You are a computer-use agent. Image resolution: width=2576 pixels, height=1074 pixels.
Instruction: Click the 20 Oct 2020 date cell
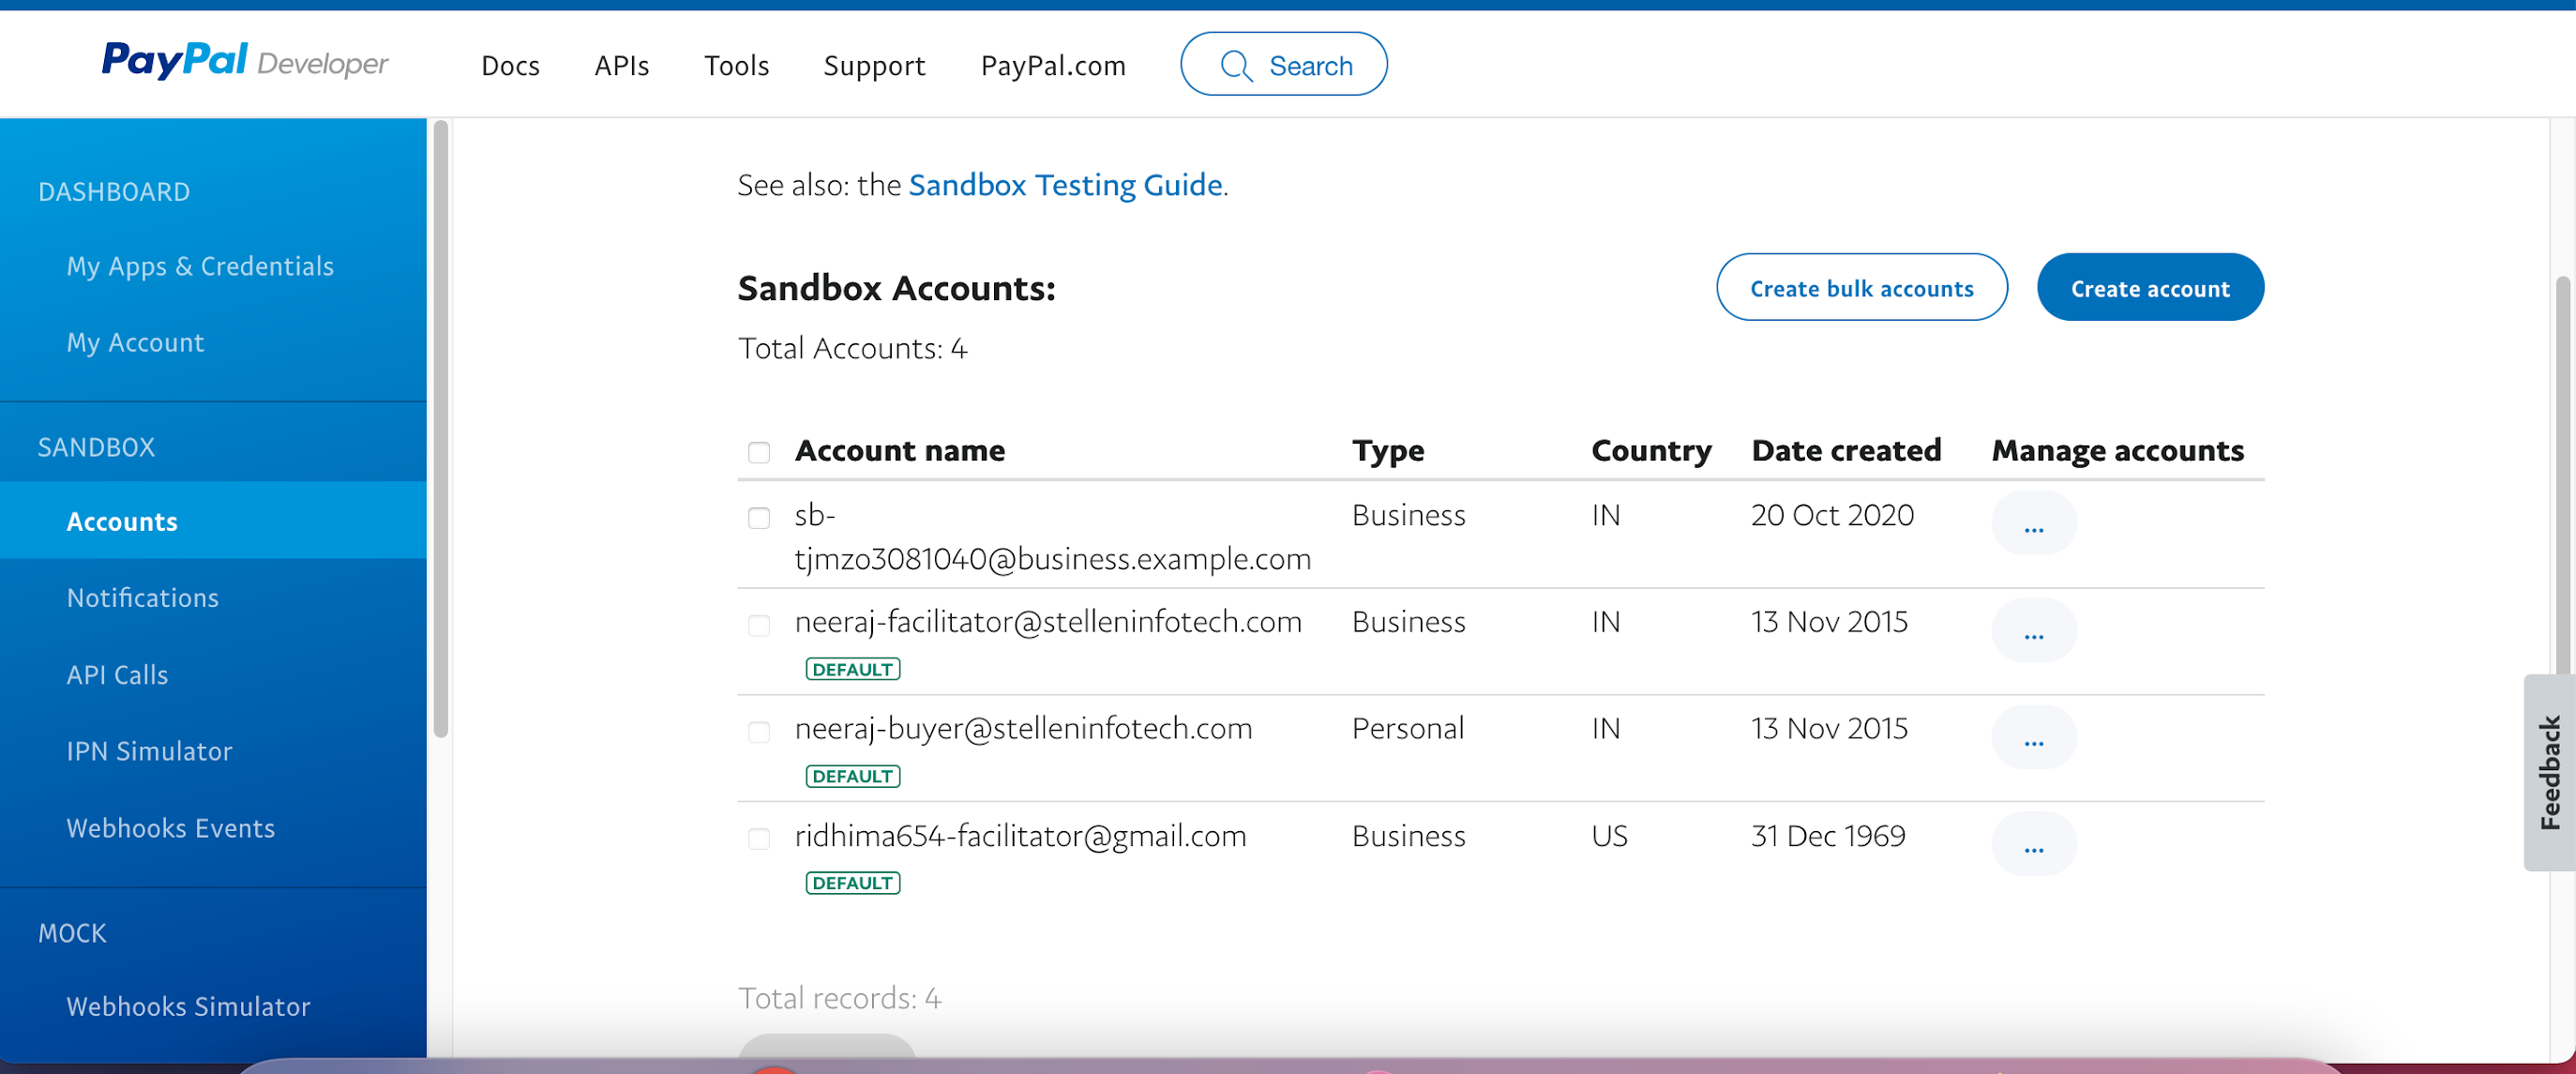tap(1832, 515)
